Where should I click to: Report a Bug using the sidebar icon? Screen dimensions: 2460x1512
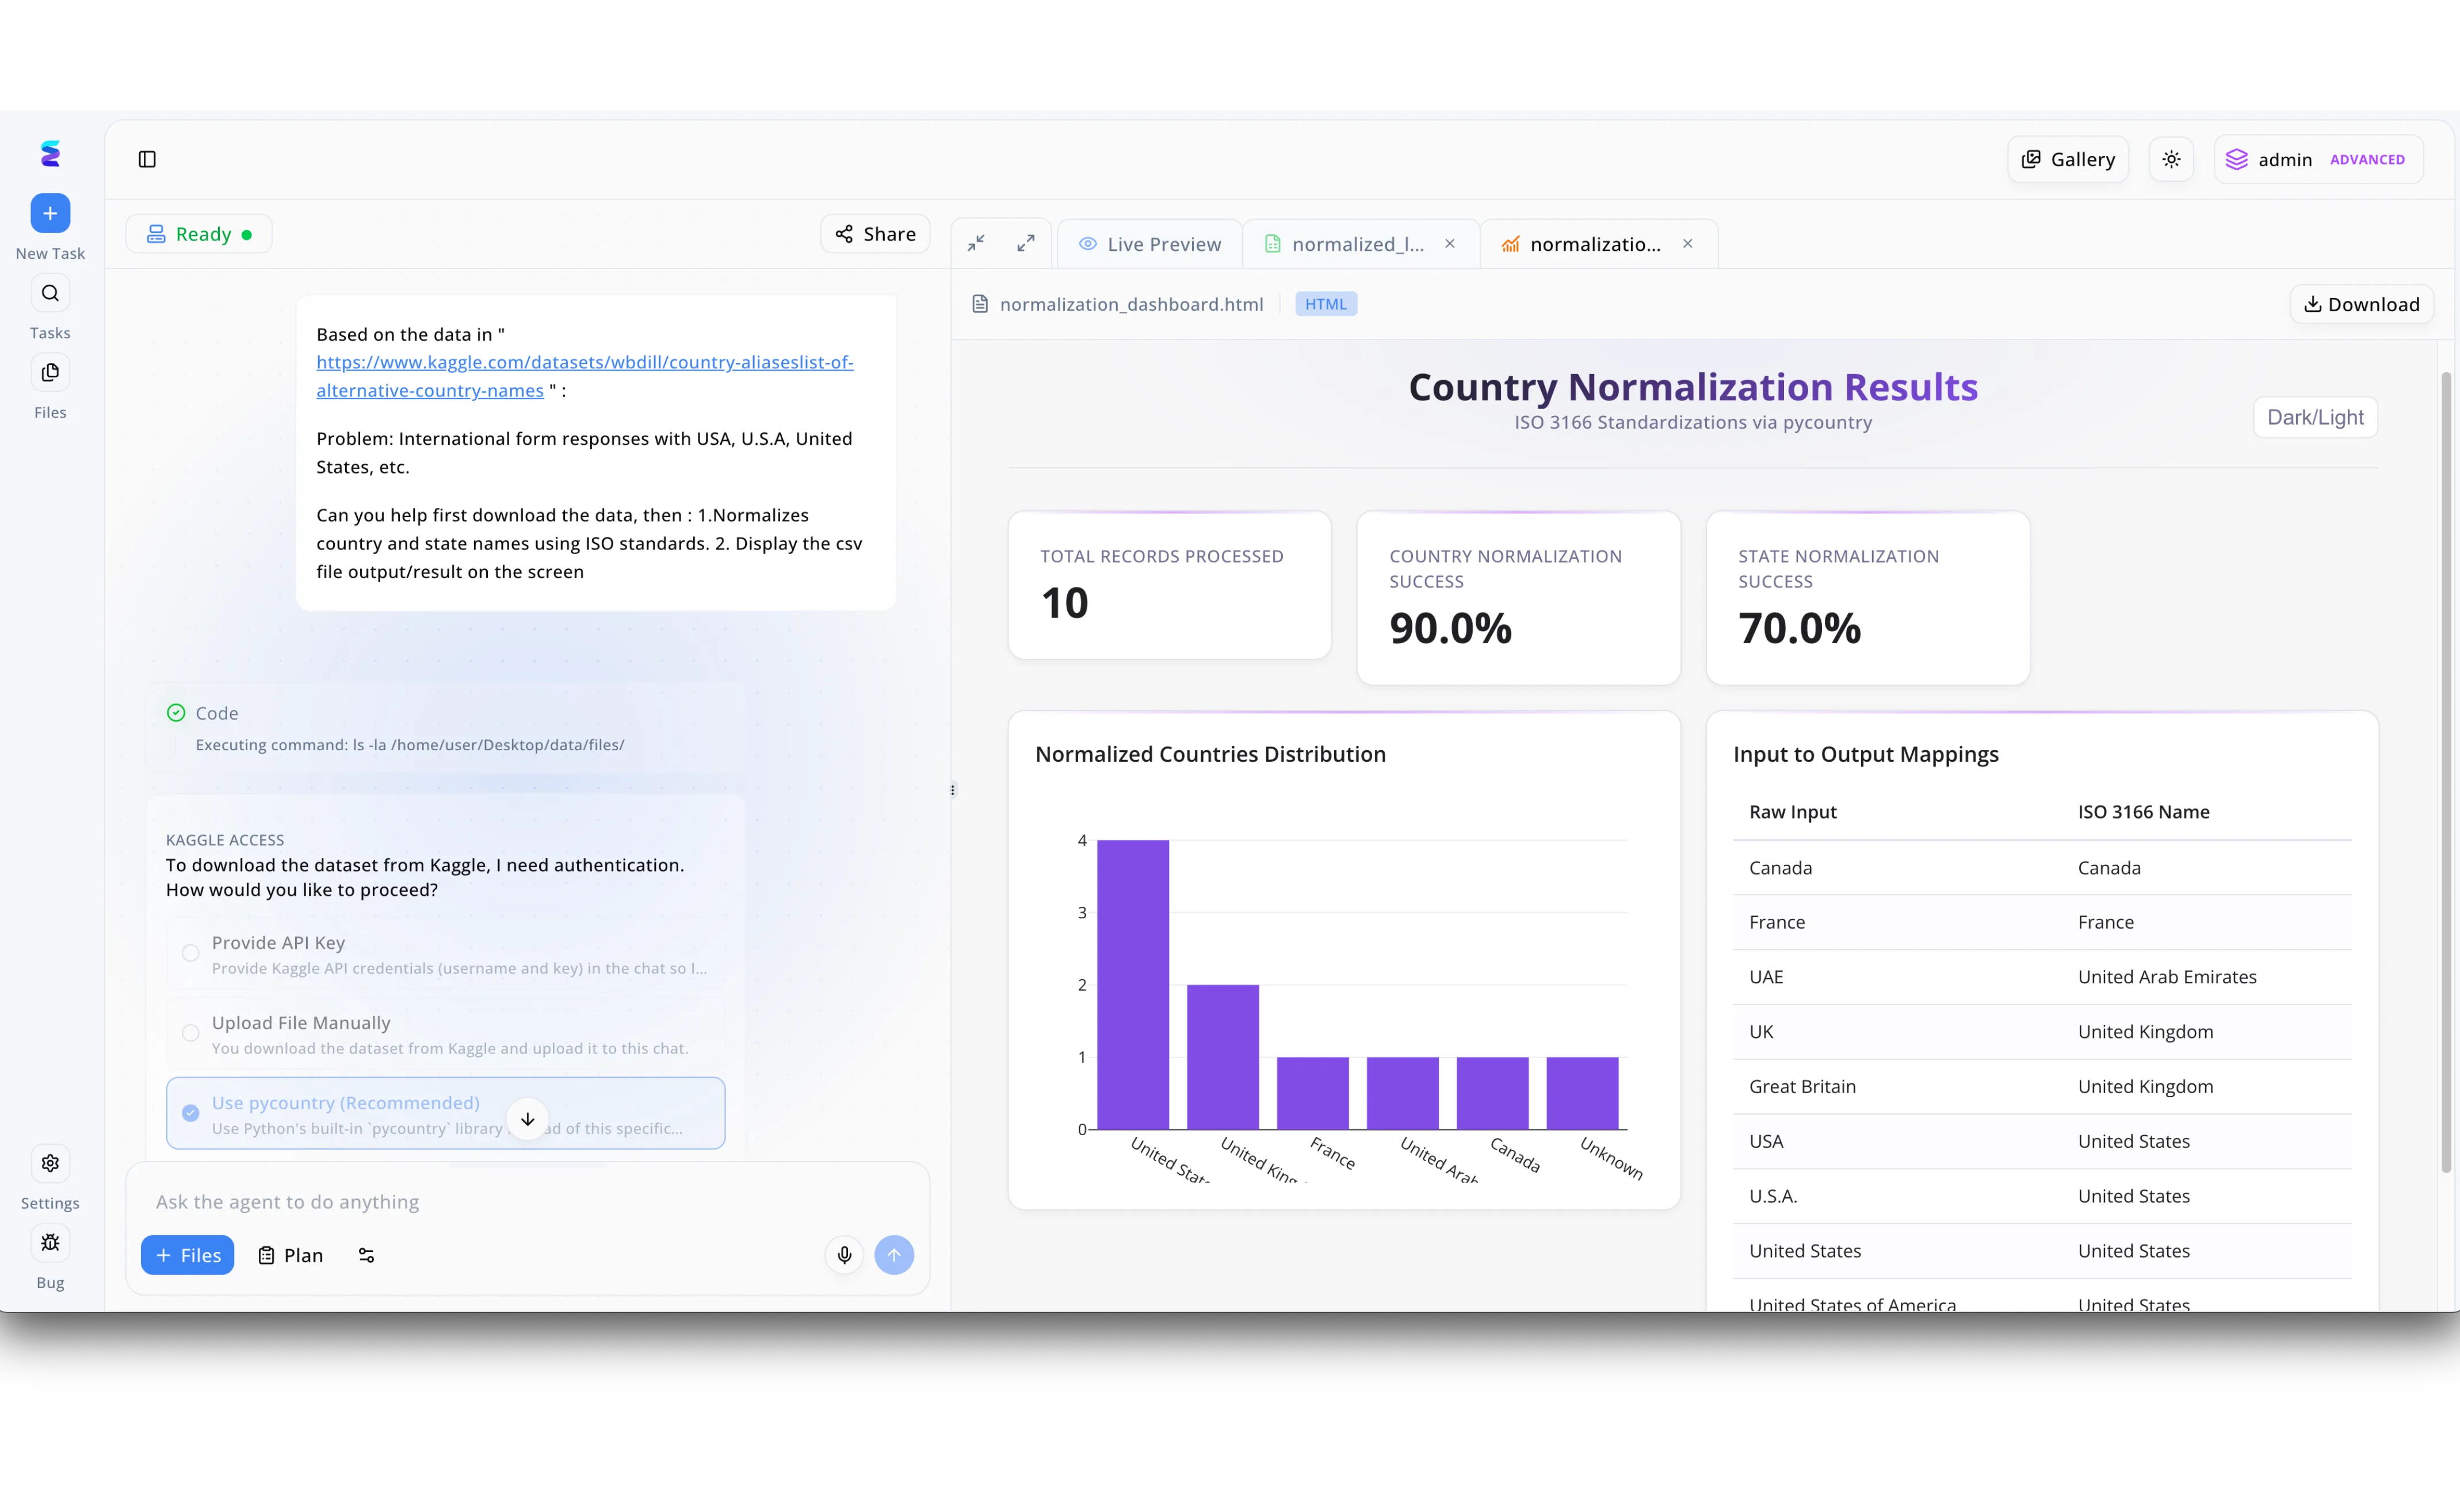click(50, 1242)
